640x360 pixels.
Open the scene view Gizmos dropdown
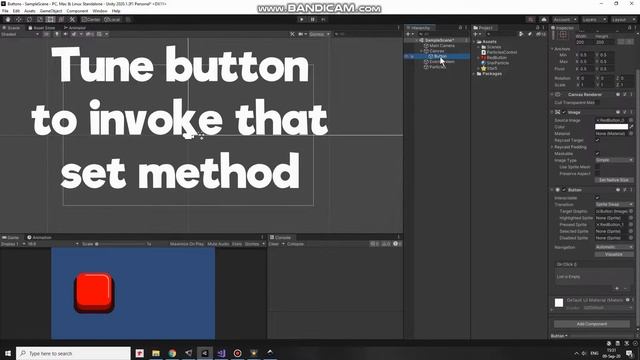[319, 34]
